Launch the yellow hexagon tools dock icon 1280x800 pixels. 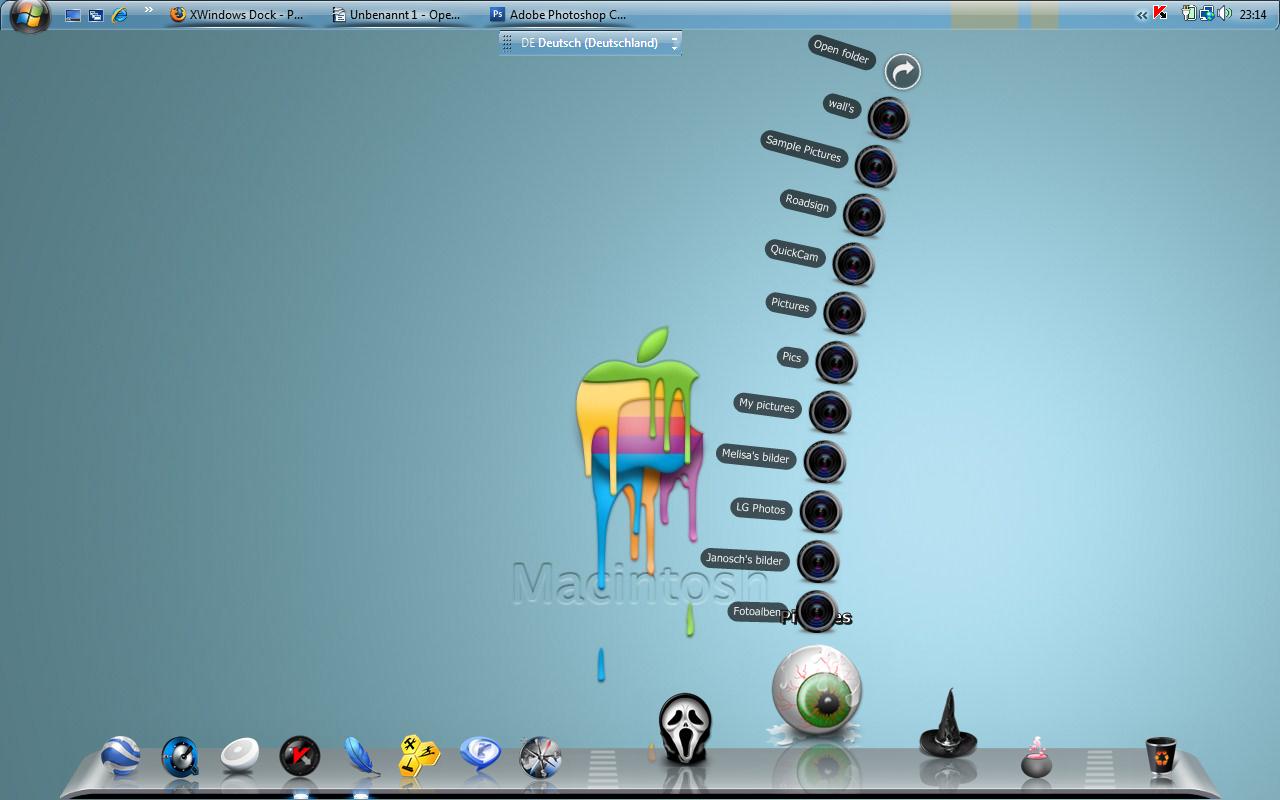(420, 756)
